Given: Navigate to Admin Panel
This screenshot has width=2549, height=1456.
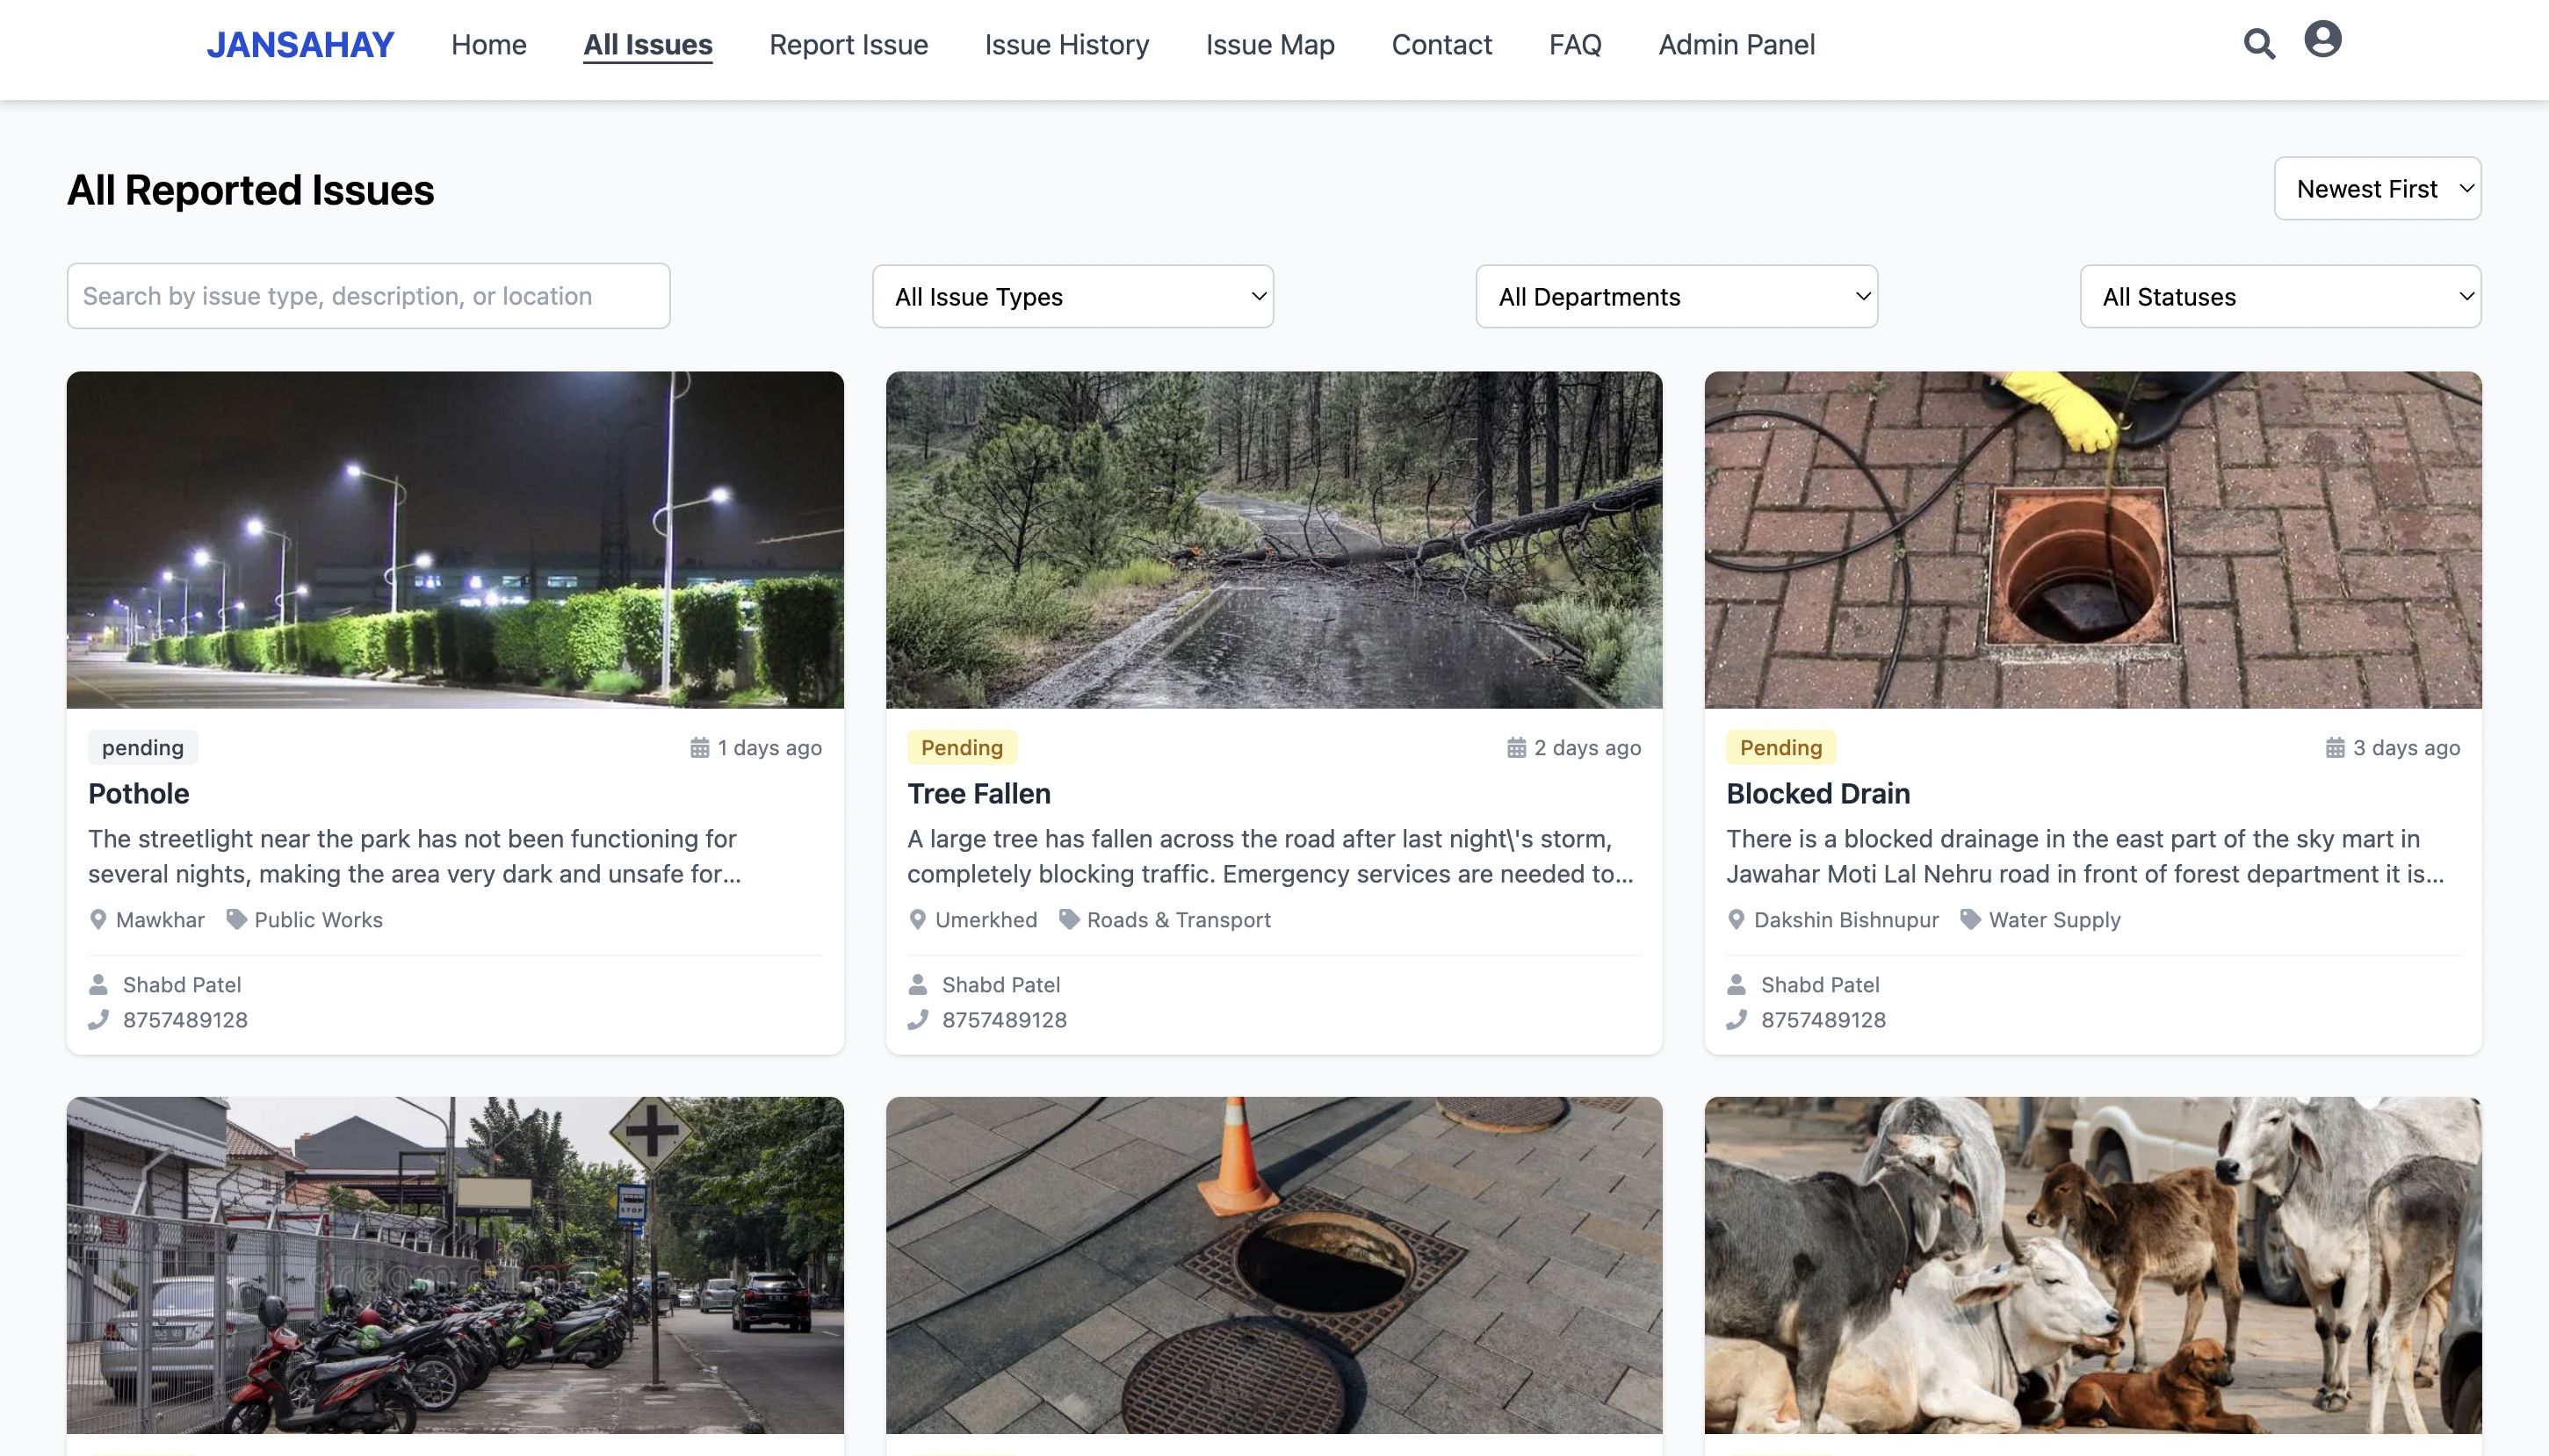Looking at the screenshot, I should (1736, 45).
